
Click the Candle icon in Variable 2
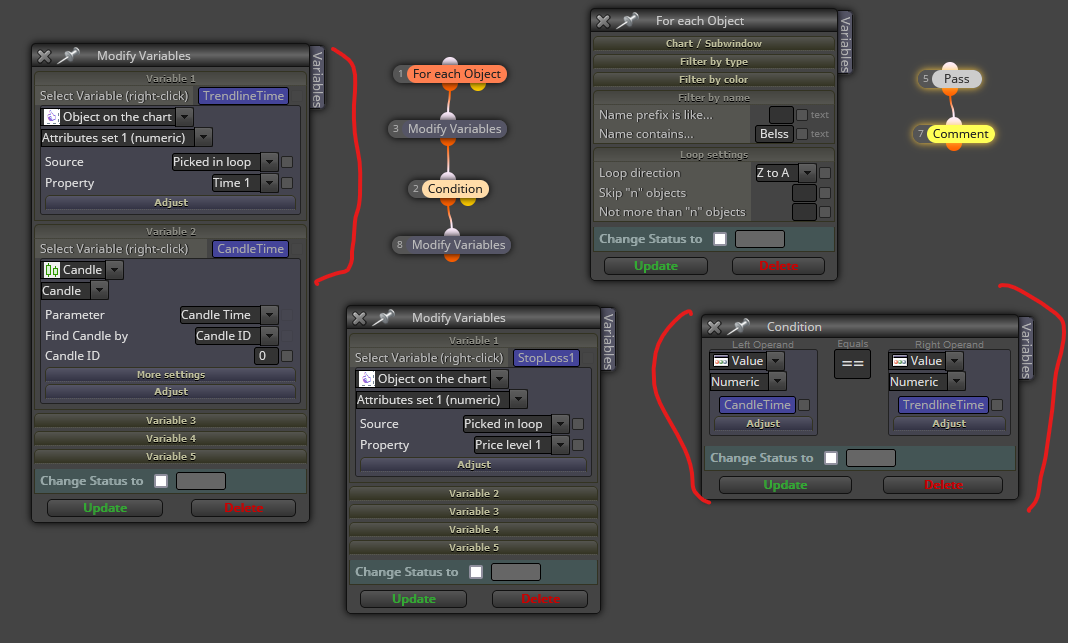click(x=52, y=270)
